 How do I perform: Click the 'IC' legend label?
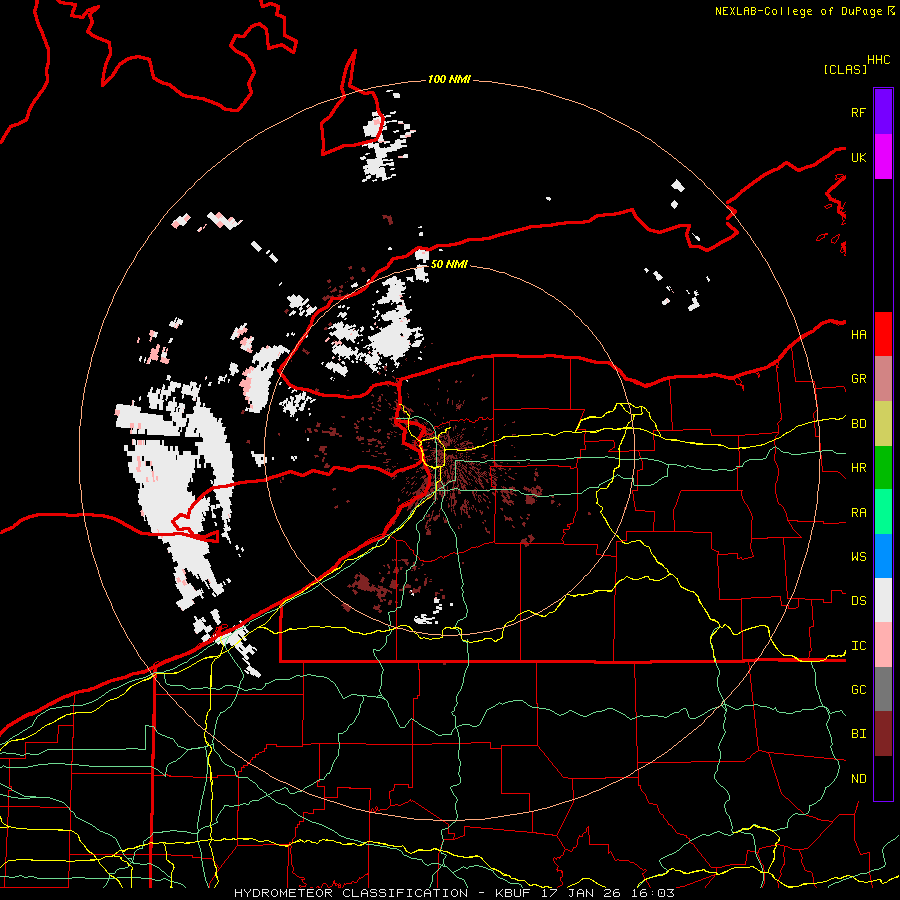858,646
